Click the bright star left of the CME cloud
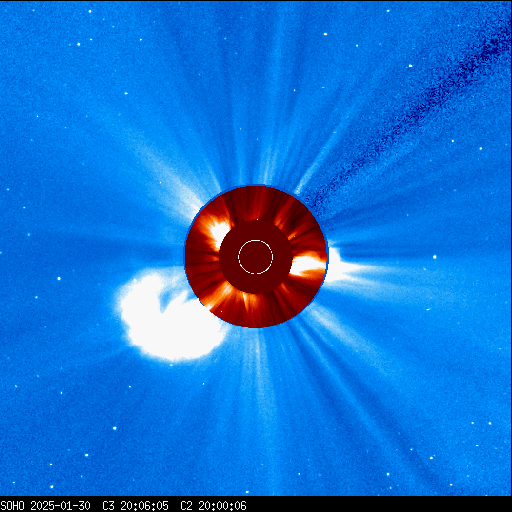Screen dimensions: 512x512 (59, 278)
